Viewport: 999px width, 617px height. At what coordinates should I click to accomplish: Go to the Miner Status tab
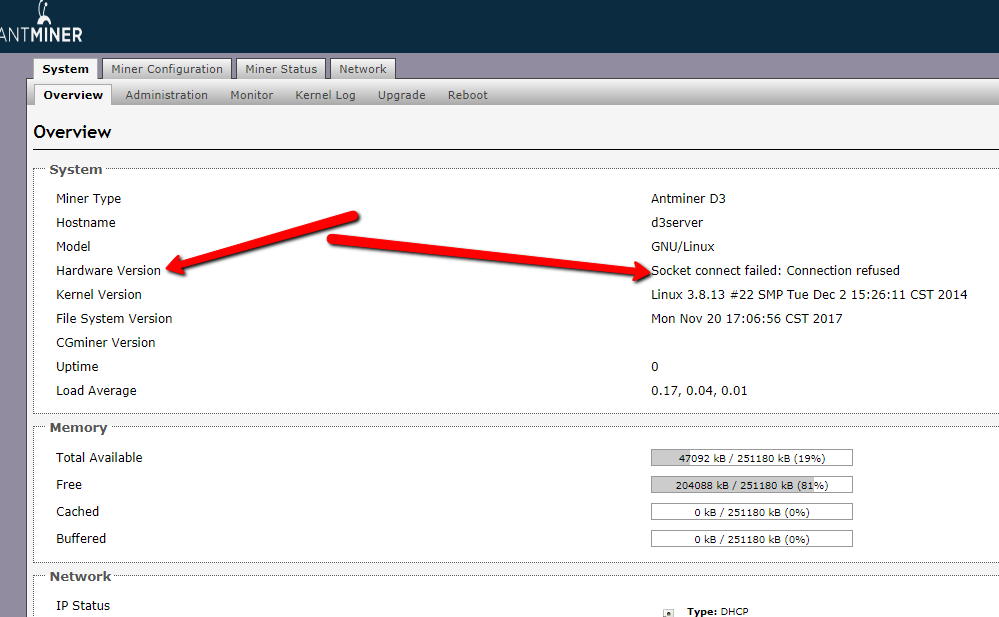pyautogui.click(x=281, y=69)
